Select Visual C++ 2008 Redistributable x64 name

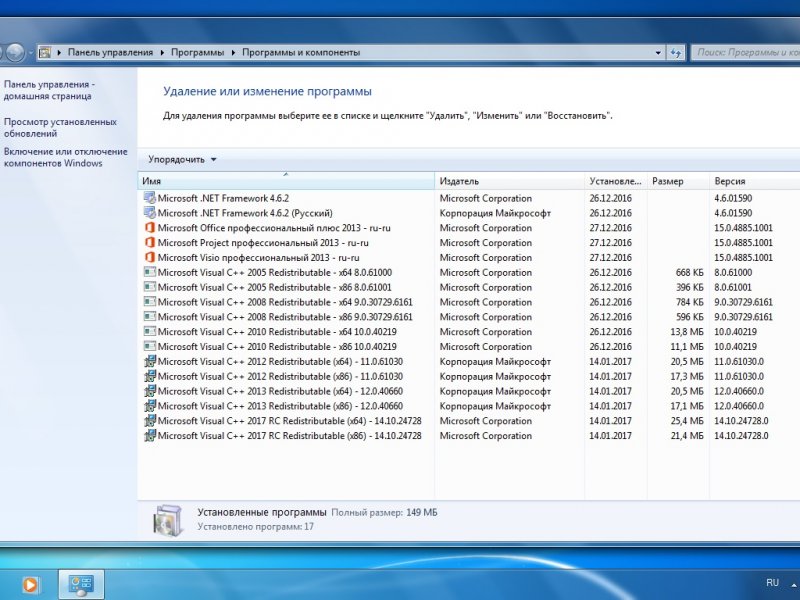[285, 302]
